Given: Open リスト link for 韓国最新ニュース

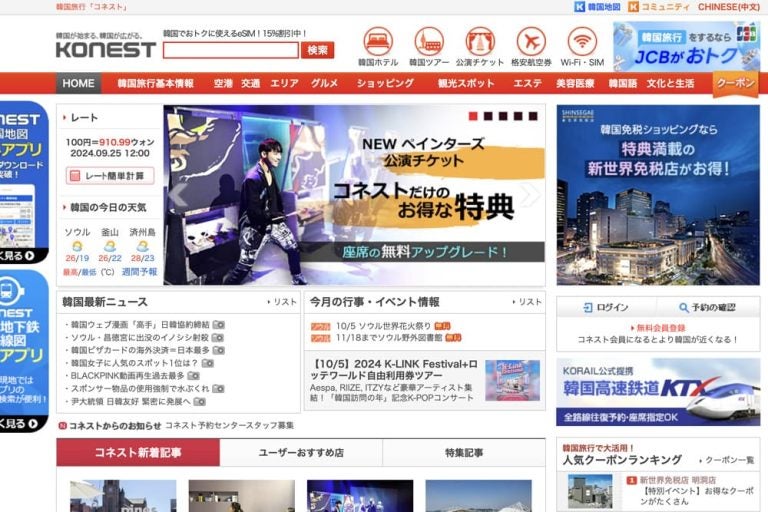Looking at the screenshot, I should 282,302.
